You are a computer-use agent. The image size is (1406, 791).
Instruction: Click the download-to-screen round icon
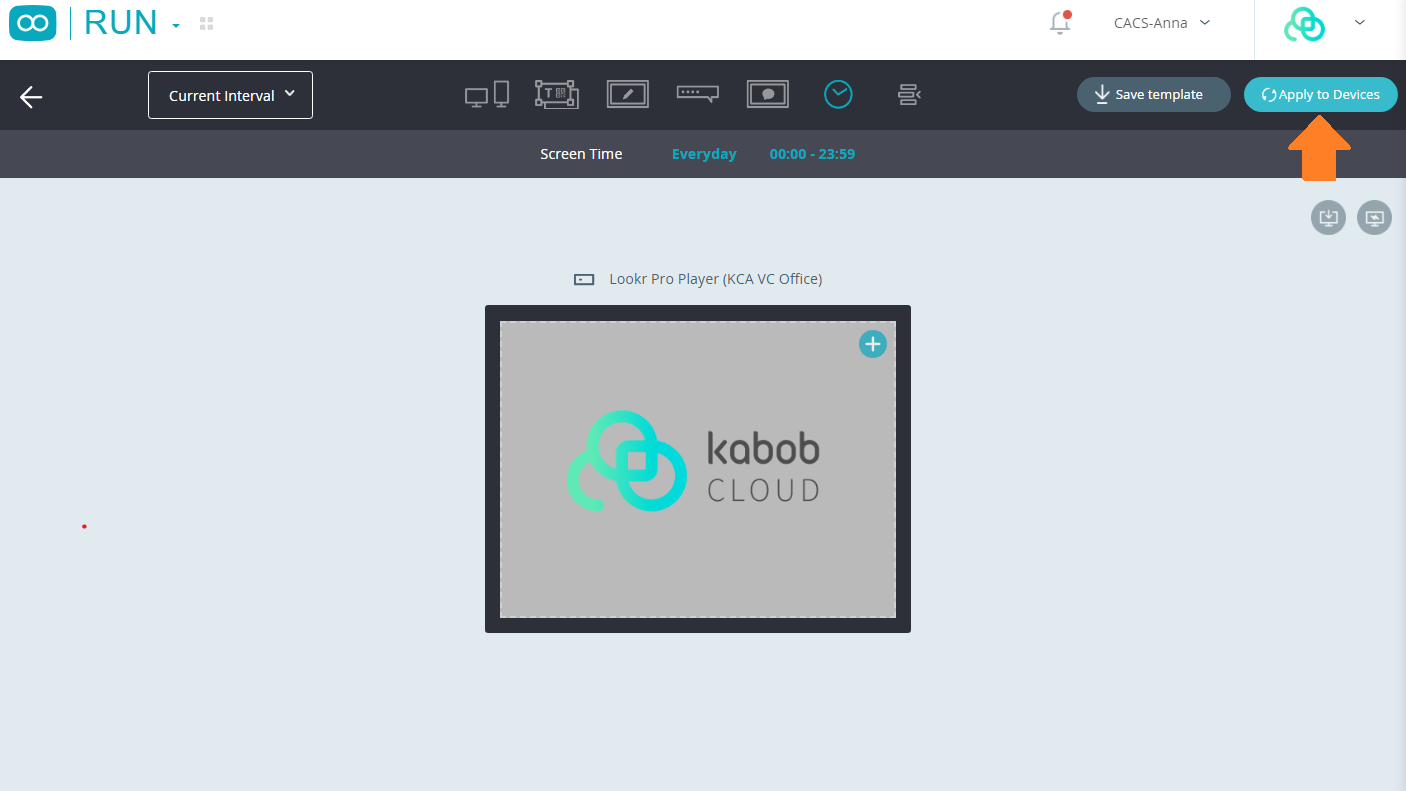tap(1328, 217)
